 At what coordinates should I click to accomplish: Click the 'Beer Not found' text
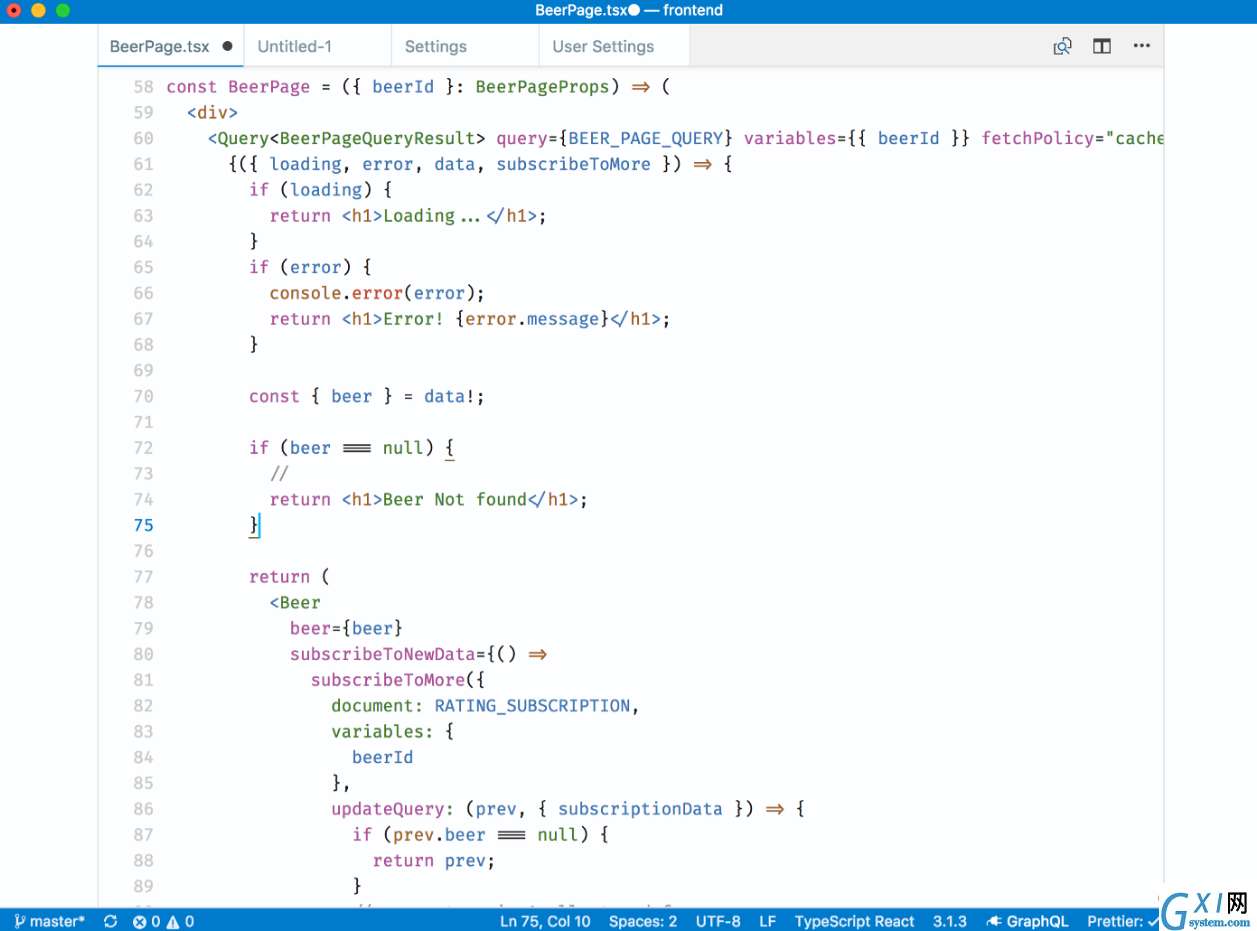click(455, 499)
